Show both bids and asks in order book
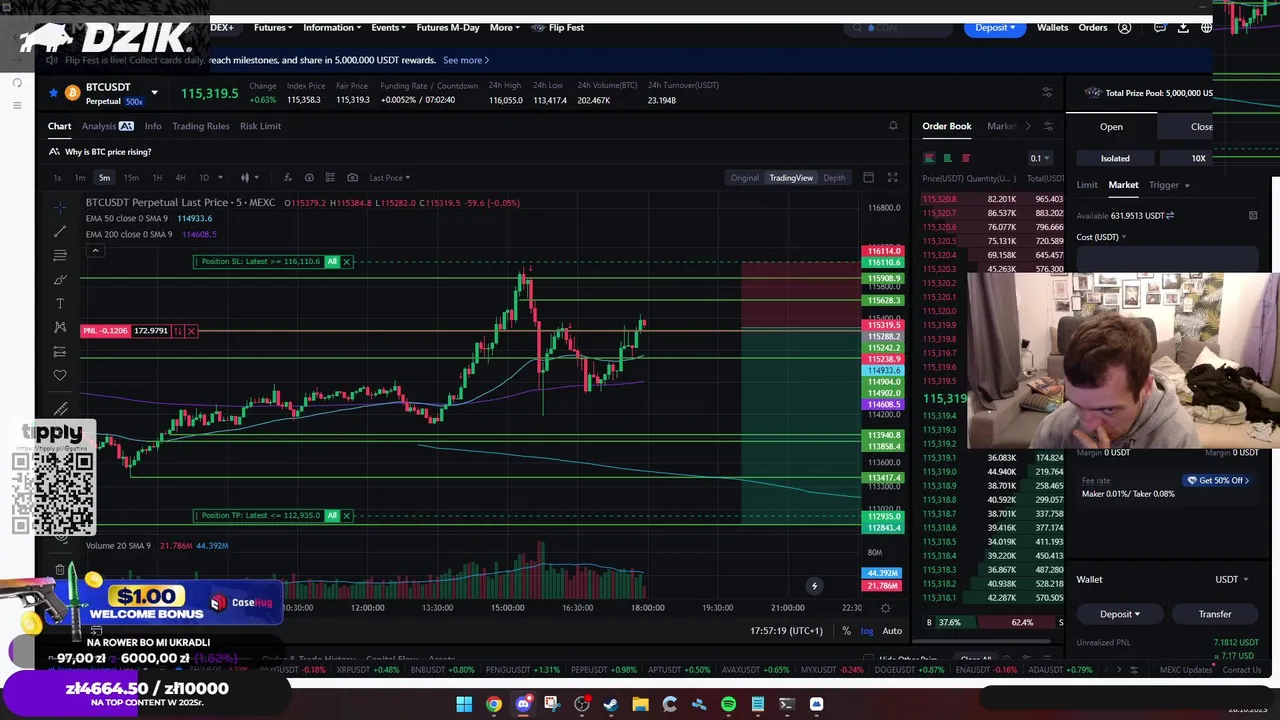1280x720 pixels. pos(929,158)
